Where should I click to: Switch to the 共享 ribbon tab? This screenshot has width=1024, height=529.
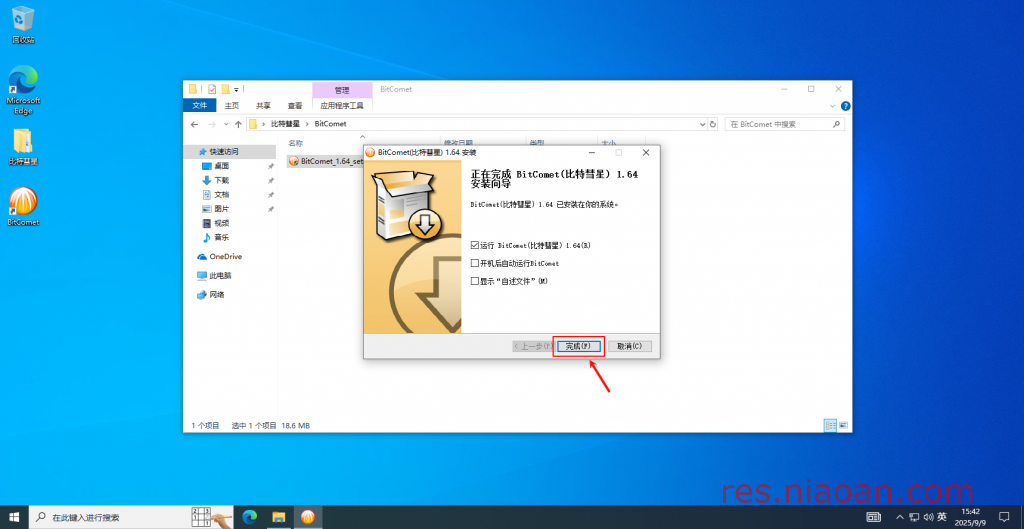[x=263, y=105]
